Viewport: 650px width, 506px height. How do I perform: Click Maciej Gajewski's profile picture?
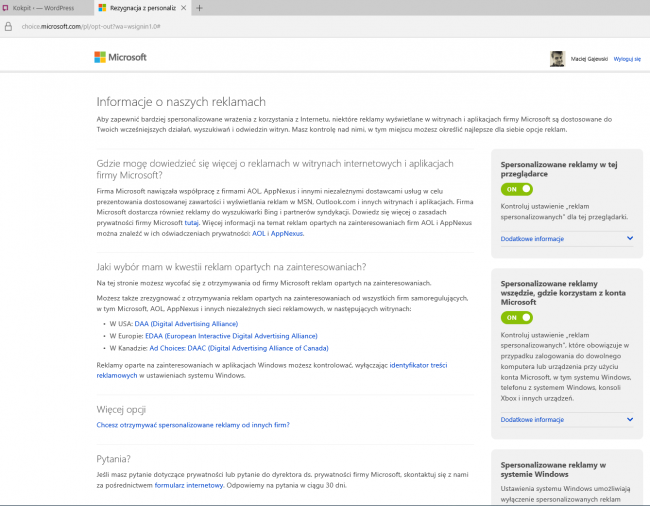(x=558, y=59)
